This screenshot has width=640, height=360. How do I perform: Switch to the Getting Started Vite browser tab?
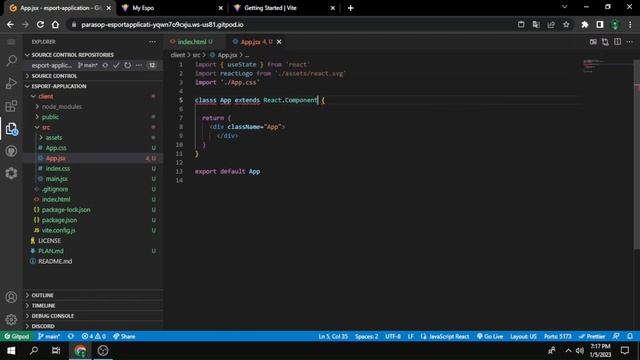[x=284, y=8]
